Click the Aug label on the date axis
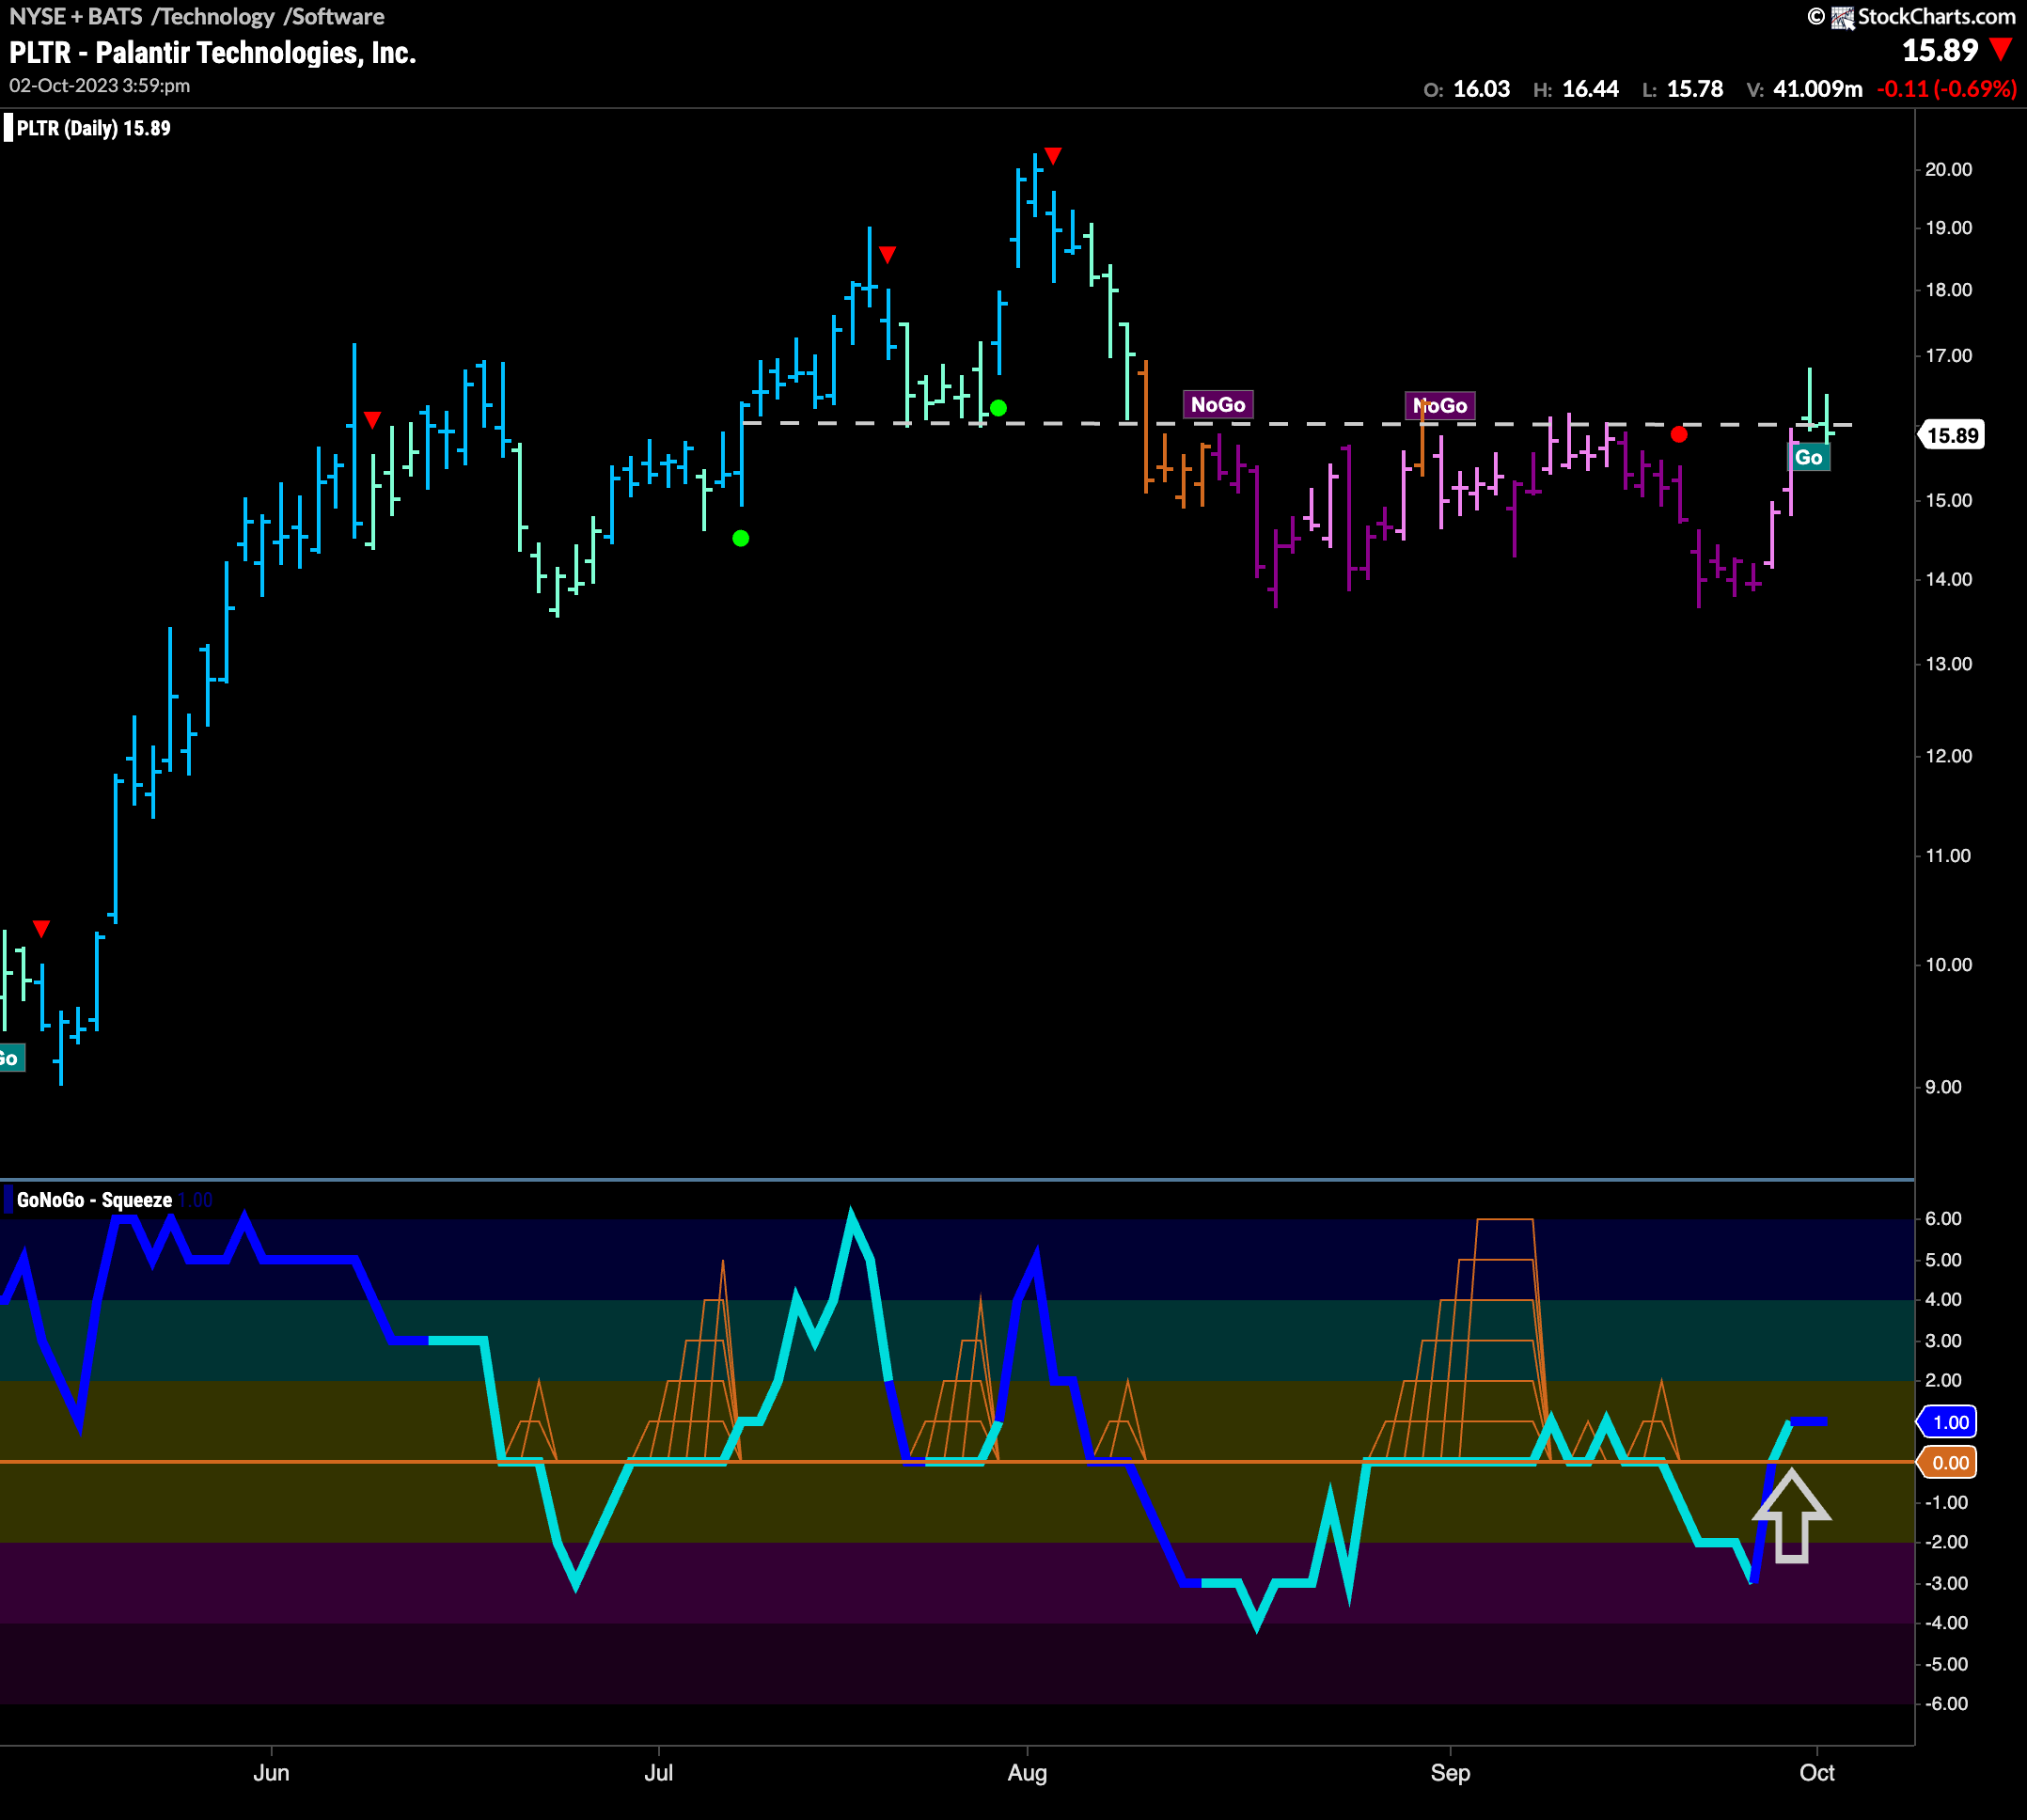 pos(1027,1773)
